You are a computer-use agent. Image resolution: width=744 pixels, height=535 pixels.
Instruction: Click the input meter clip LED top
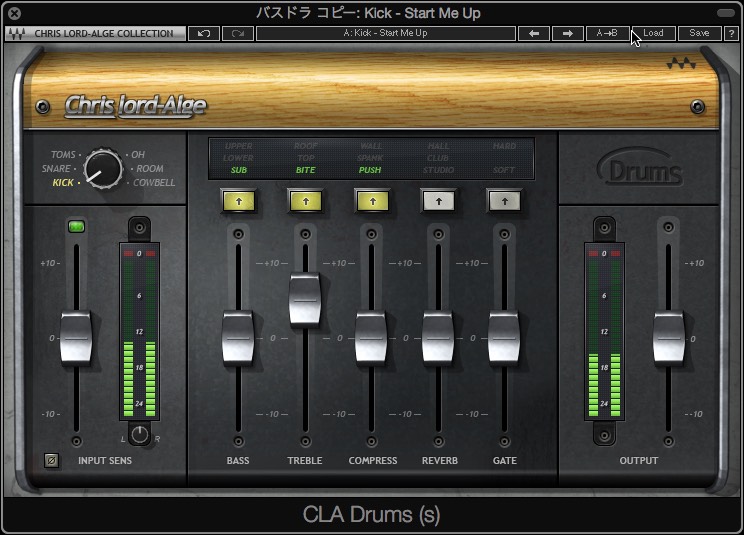[x=140, y=254]
